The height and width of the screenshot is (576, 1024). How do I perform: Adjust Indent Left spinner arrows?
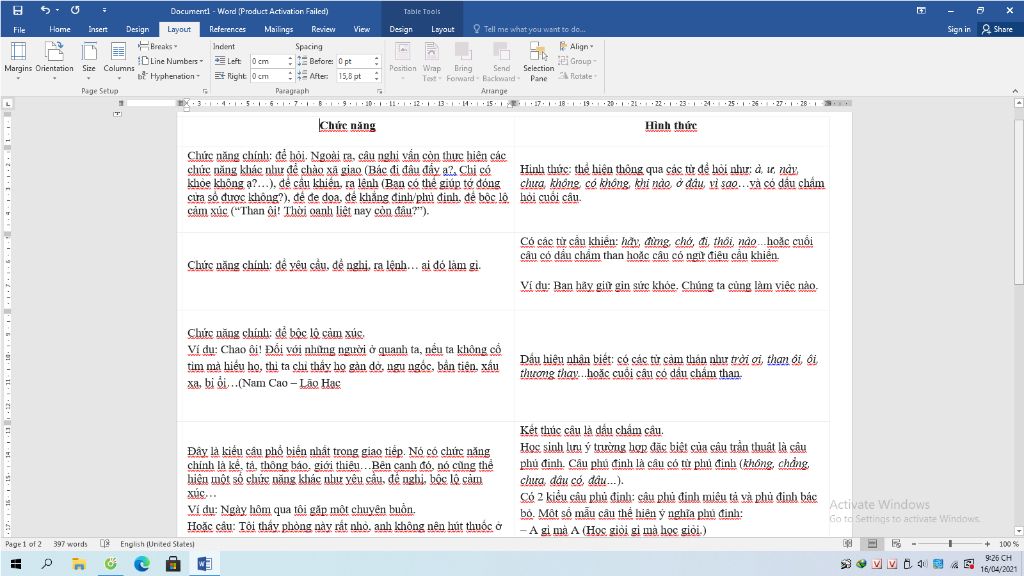pos(290,61)
